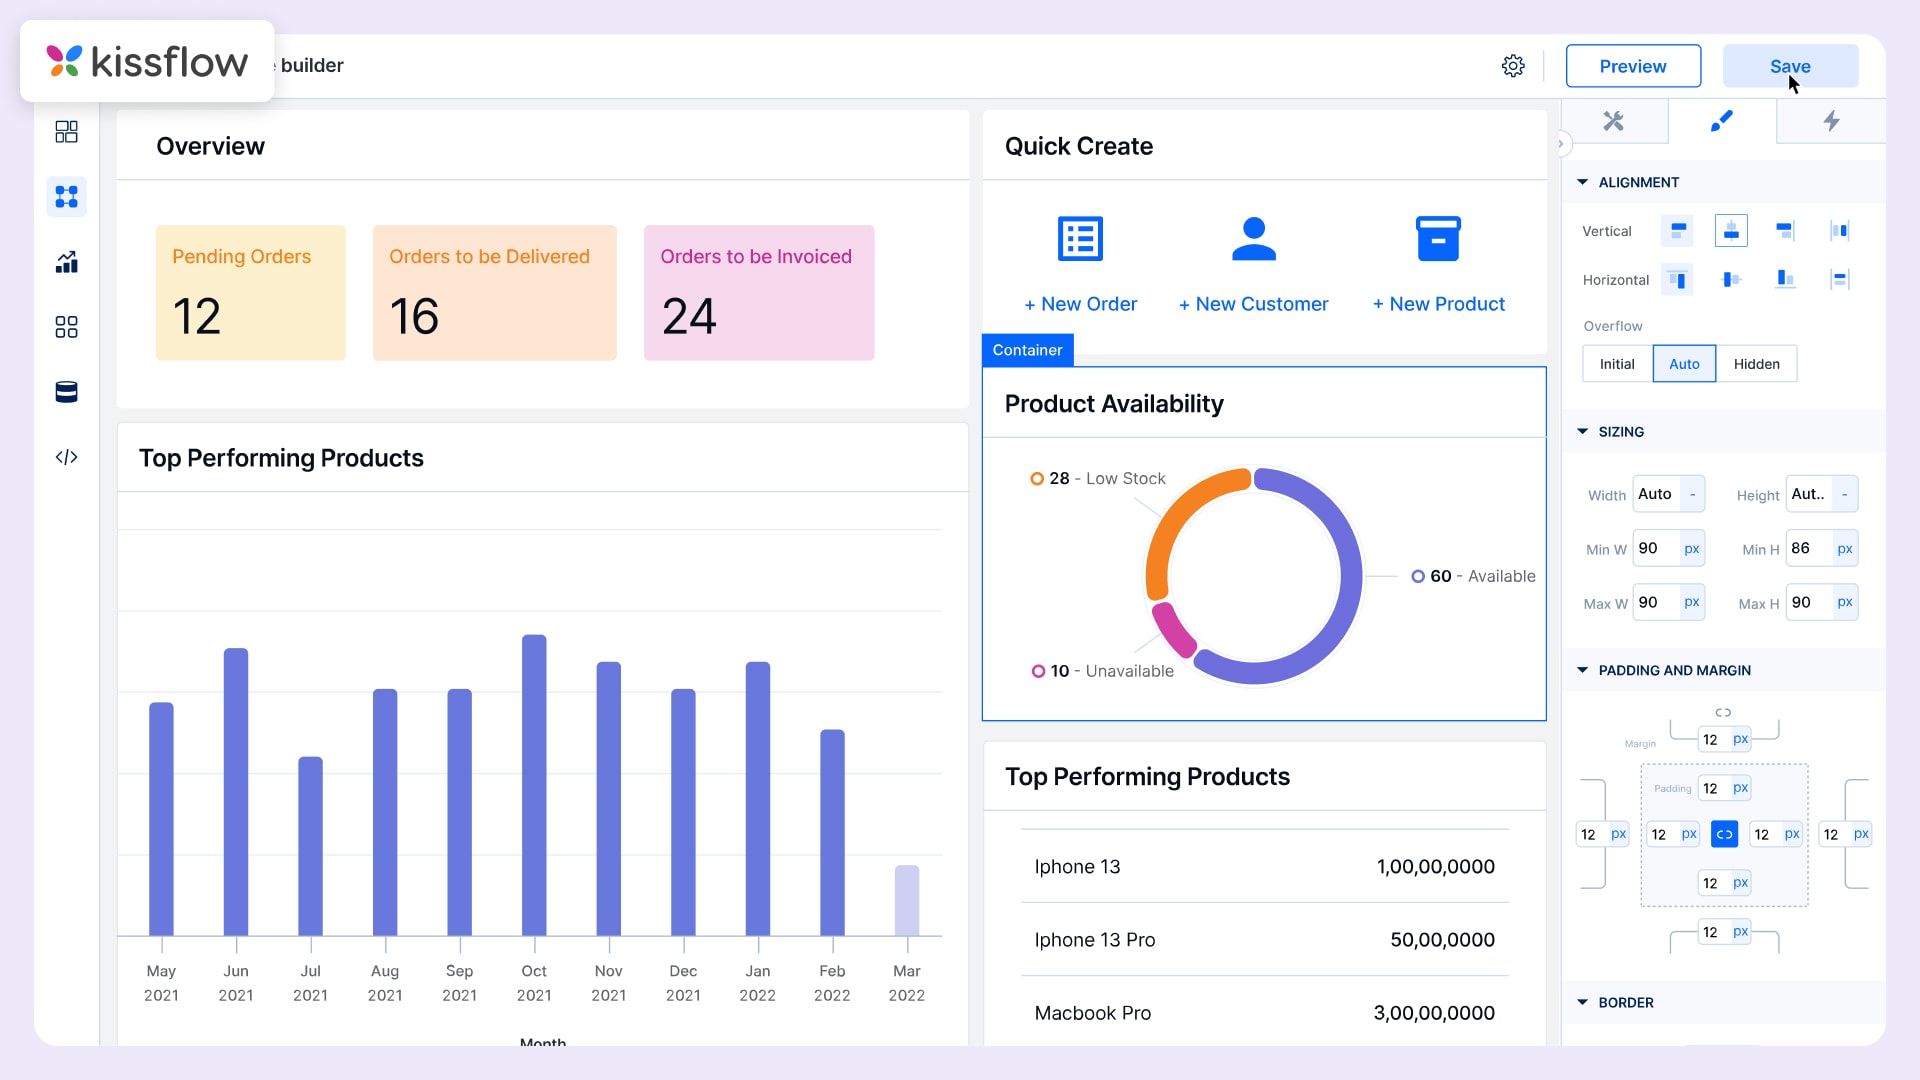Collapse the PADDING AND MARGIN section
This screenshot has height=1080, width=1920.
tap(1583, 670)
